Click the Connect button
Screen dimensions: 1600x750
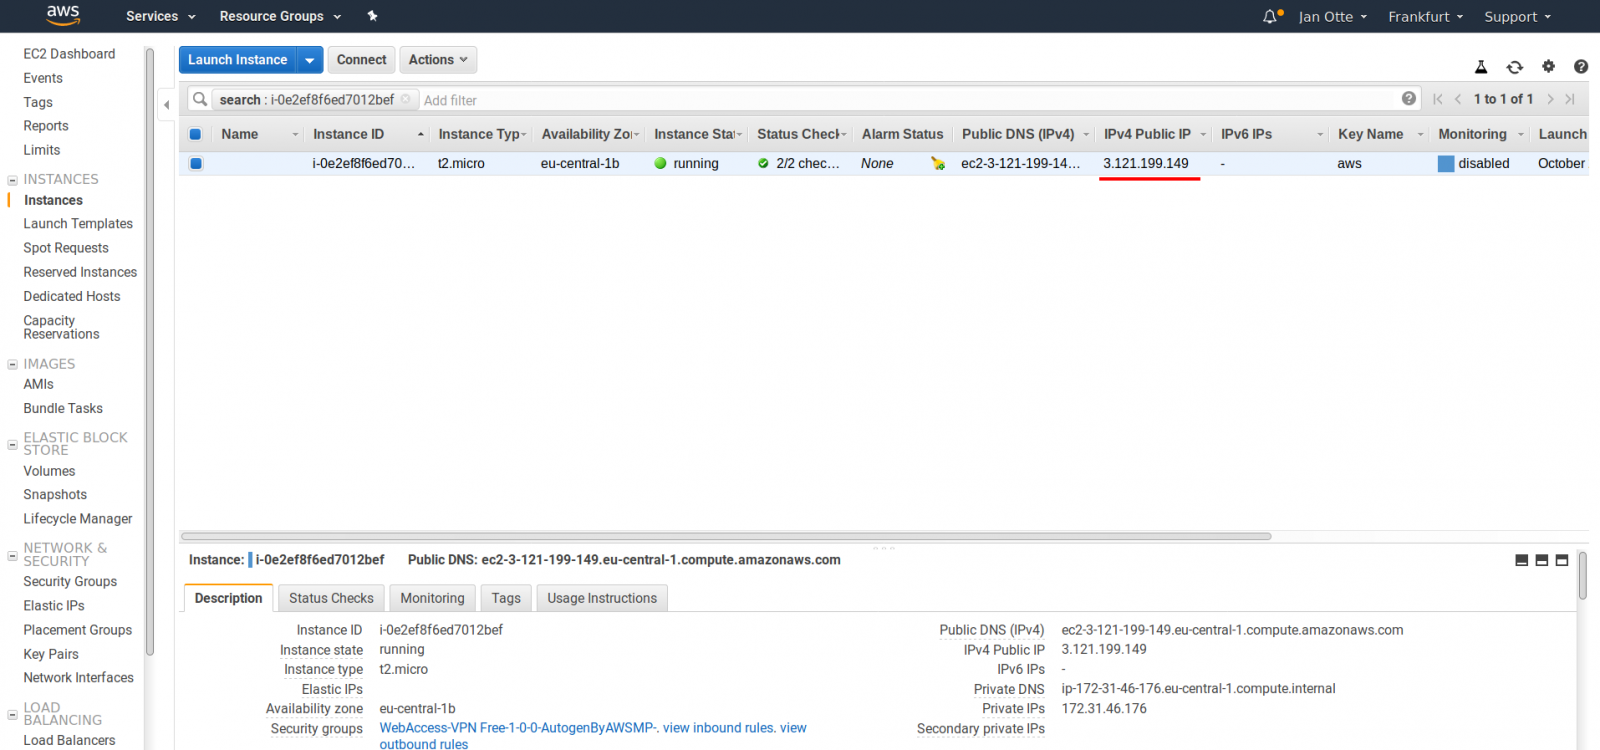[361, 60]
